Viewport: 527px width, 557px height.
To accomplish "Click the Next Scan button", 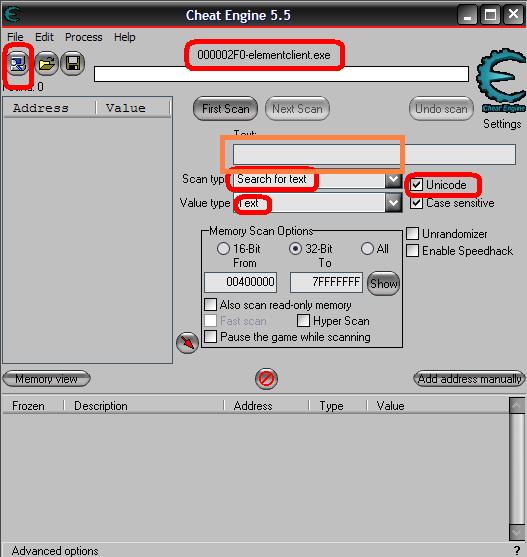I will [297, 109].
